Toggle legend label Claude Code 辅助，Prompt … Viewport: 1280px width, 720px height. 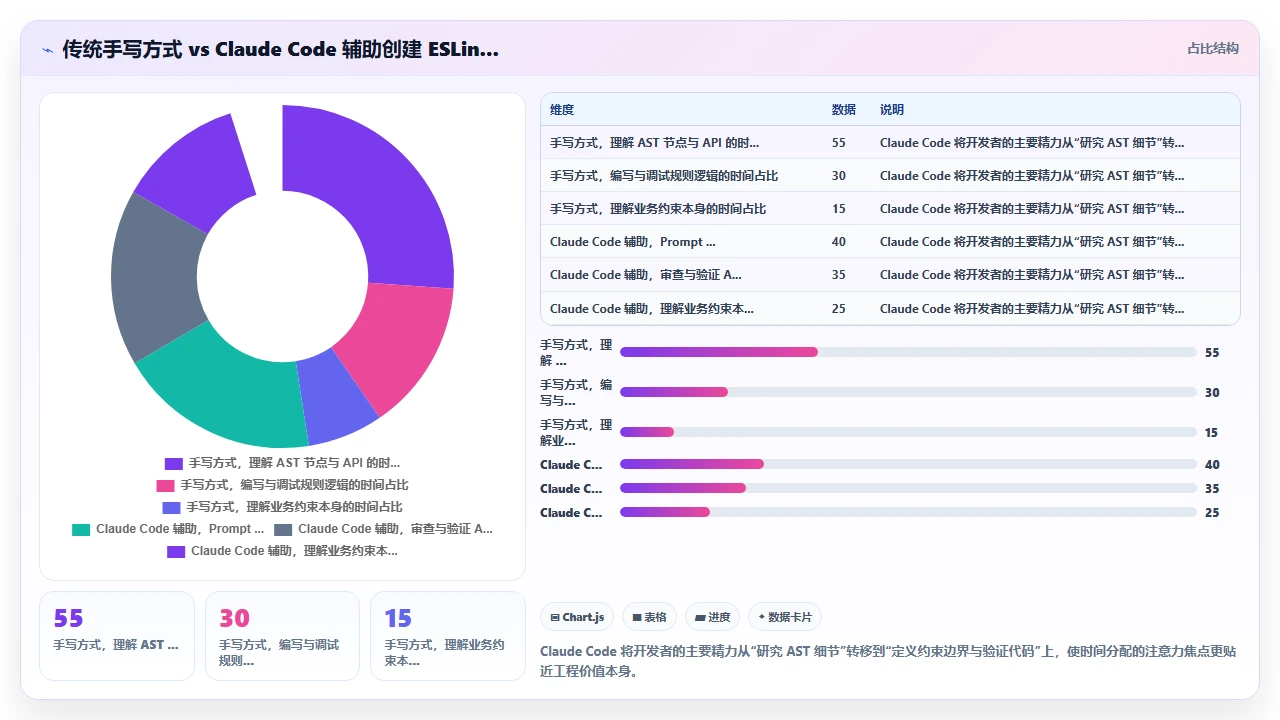(180, 529)
